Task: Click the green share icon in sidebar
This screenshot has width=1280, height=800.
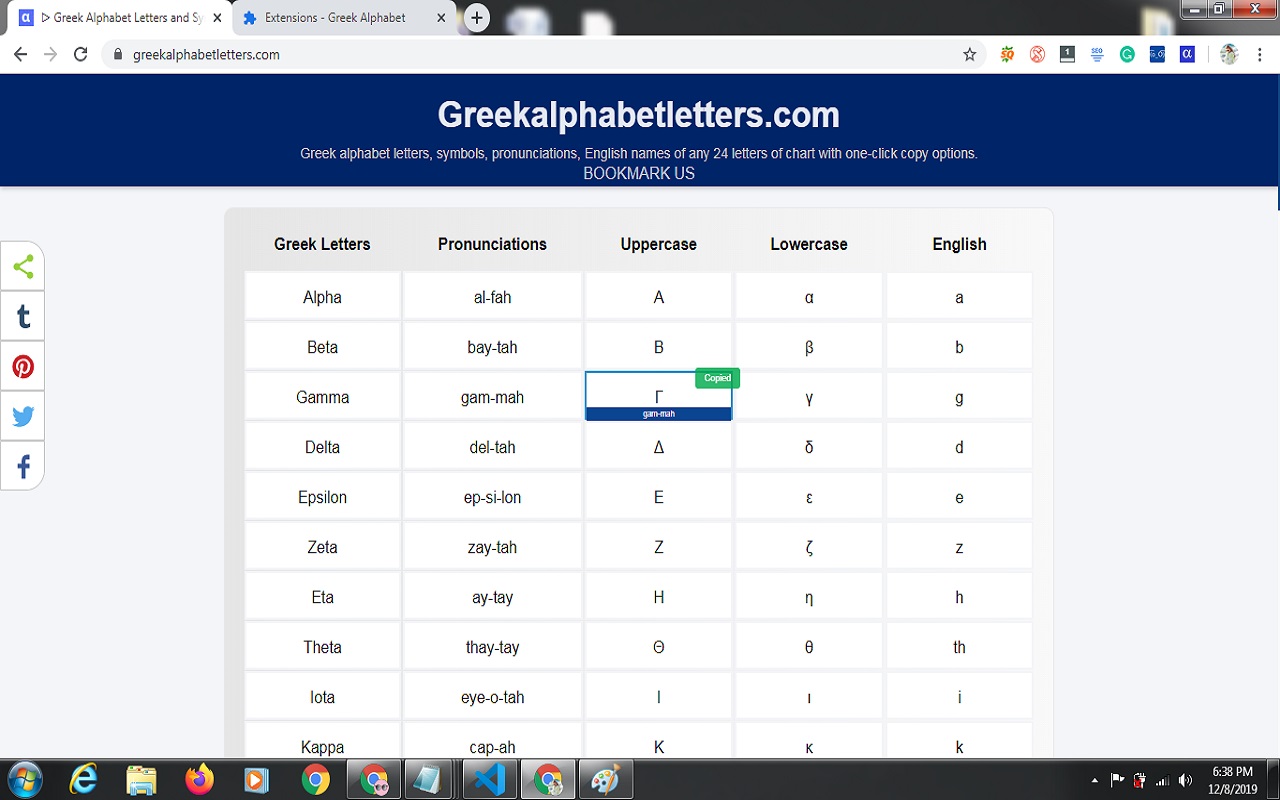Action: pyautogui.click(x=23, y=266)
